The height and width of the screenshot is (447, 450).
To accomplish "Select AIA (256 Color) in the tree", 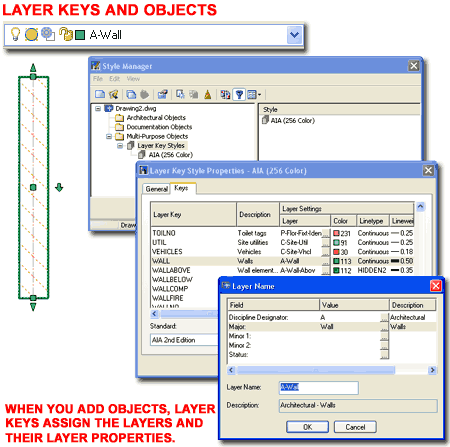I will click(171, 155).
